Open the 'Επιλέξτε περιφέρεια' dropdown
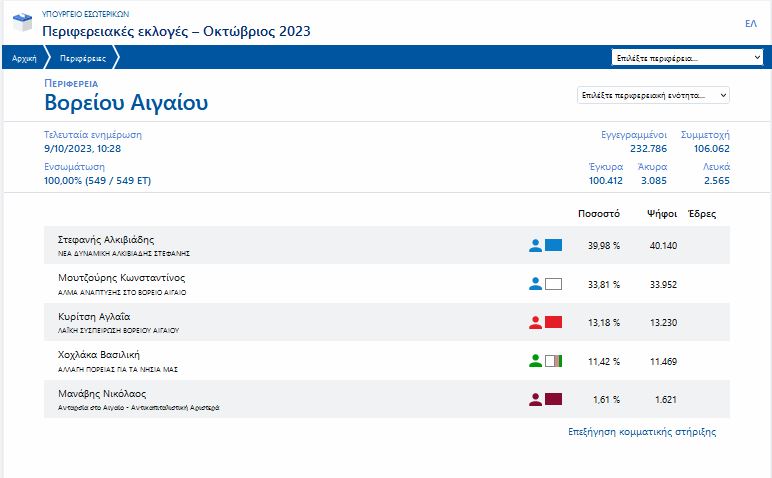 [687, 58]
